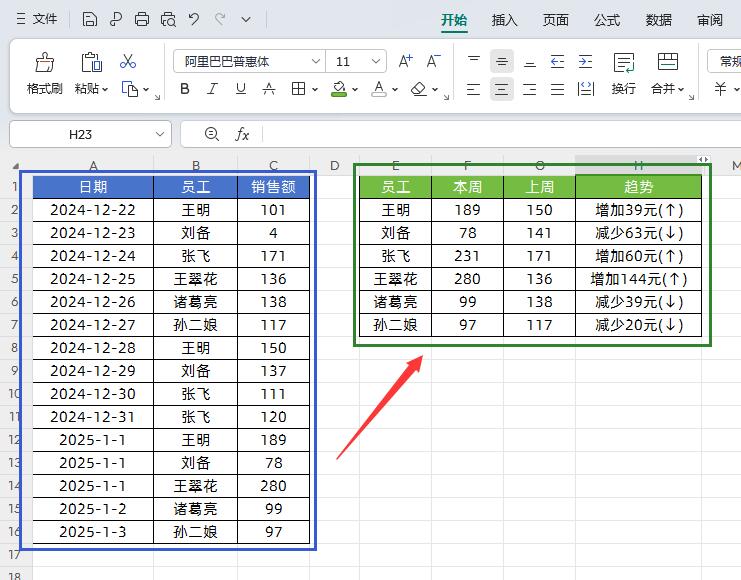The image size is (741, 580).
Task: Expand the Name Box dropdown arrow
Action: [x=160, y=135]
